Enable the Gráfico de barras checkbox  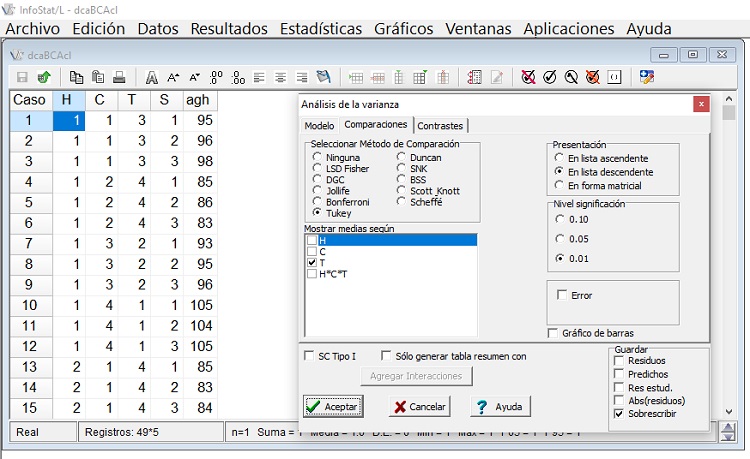(x=553, y=333)
